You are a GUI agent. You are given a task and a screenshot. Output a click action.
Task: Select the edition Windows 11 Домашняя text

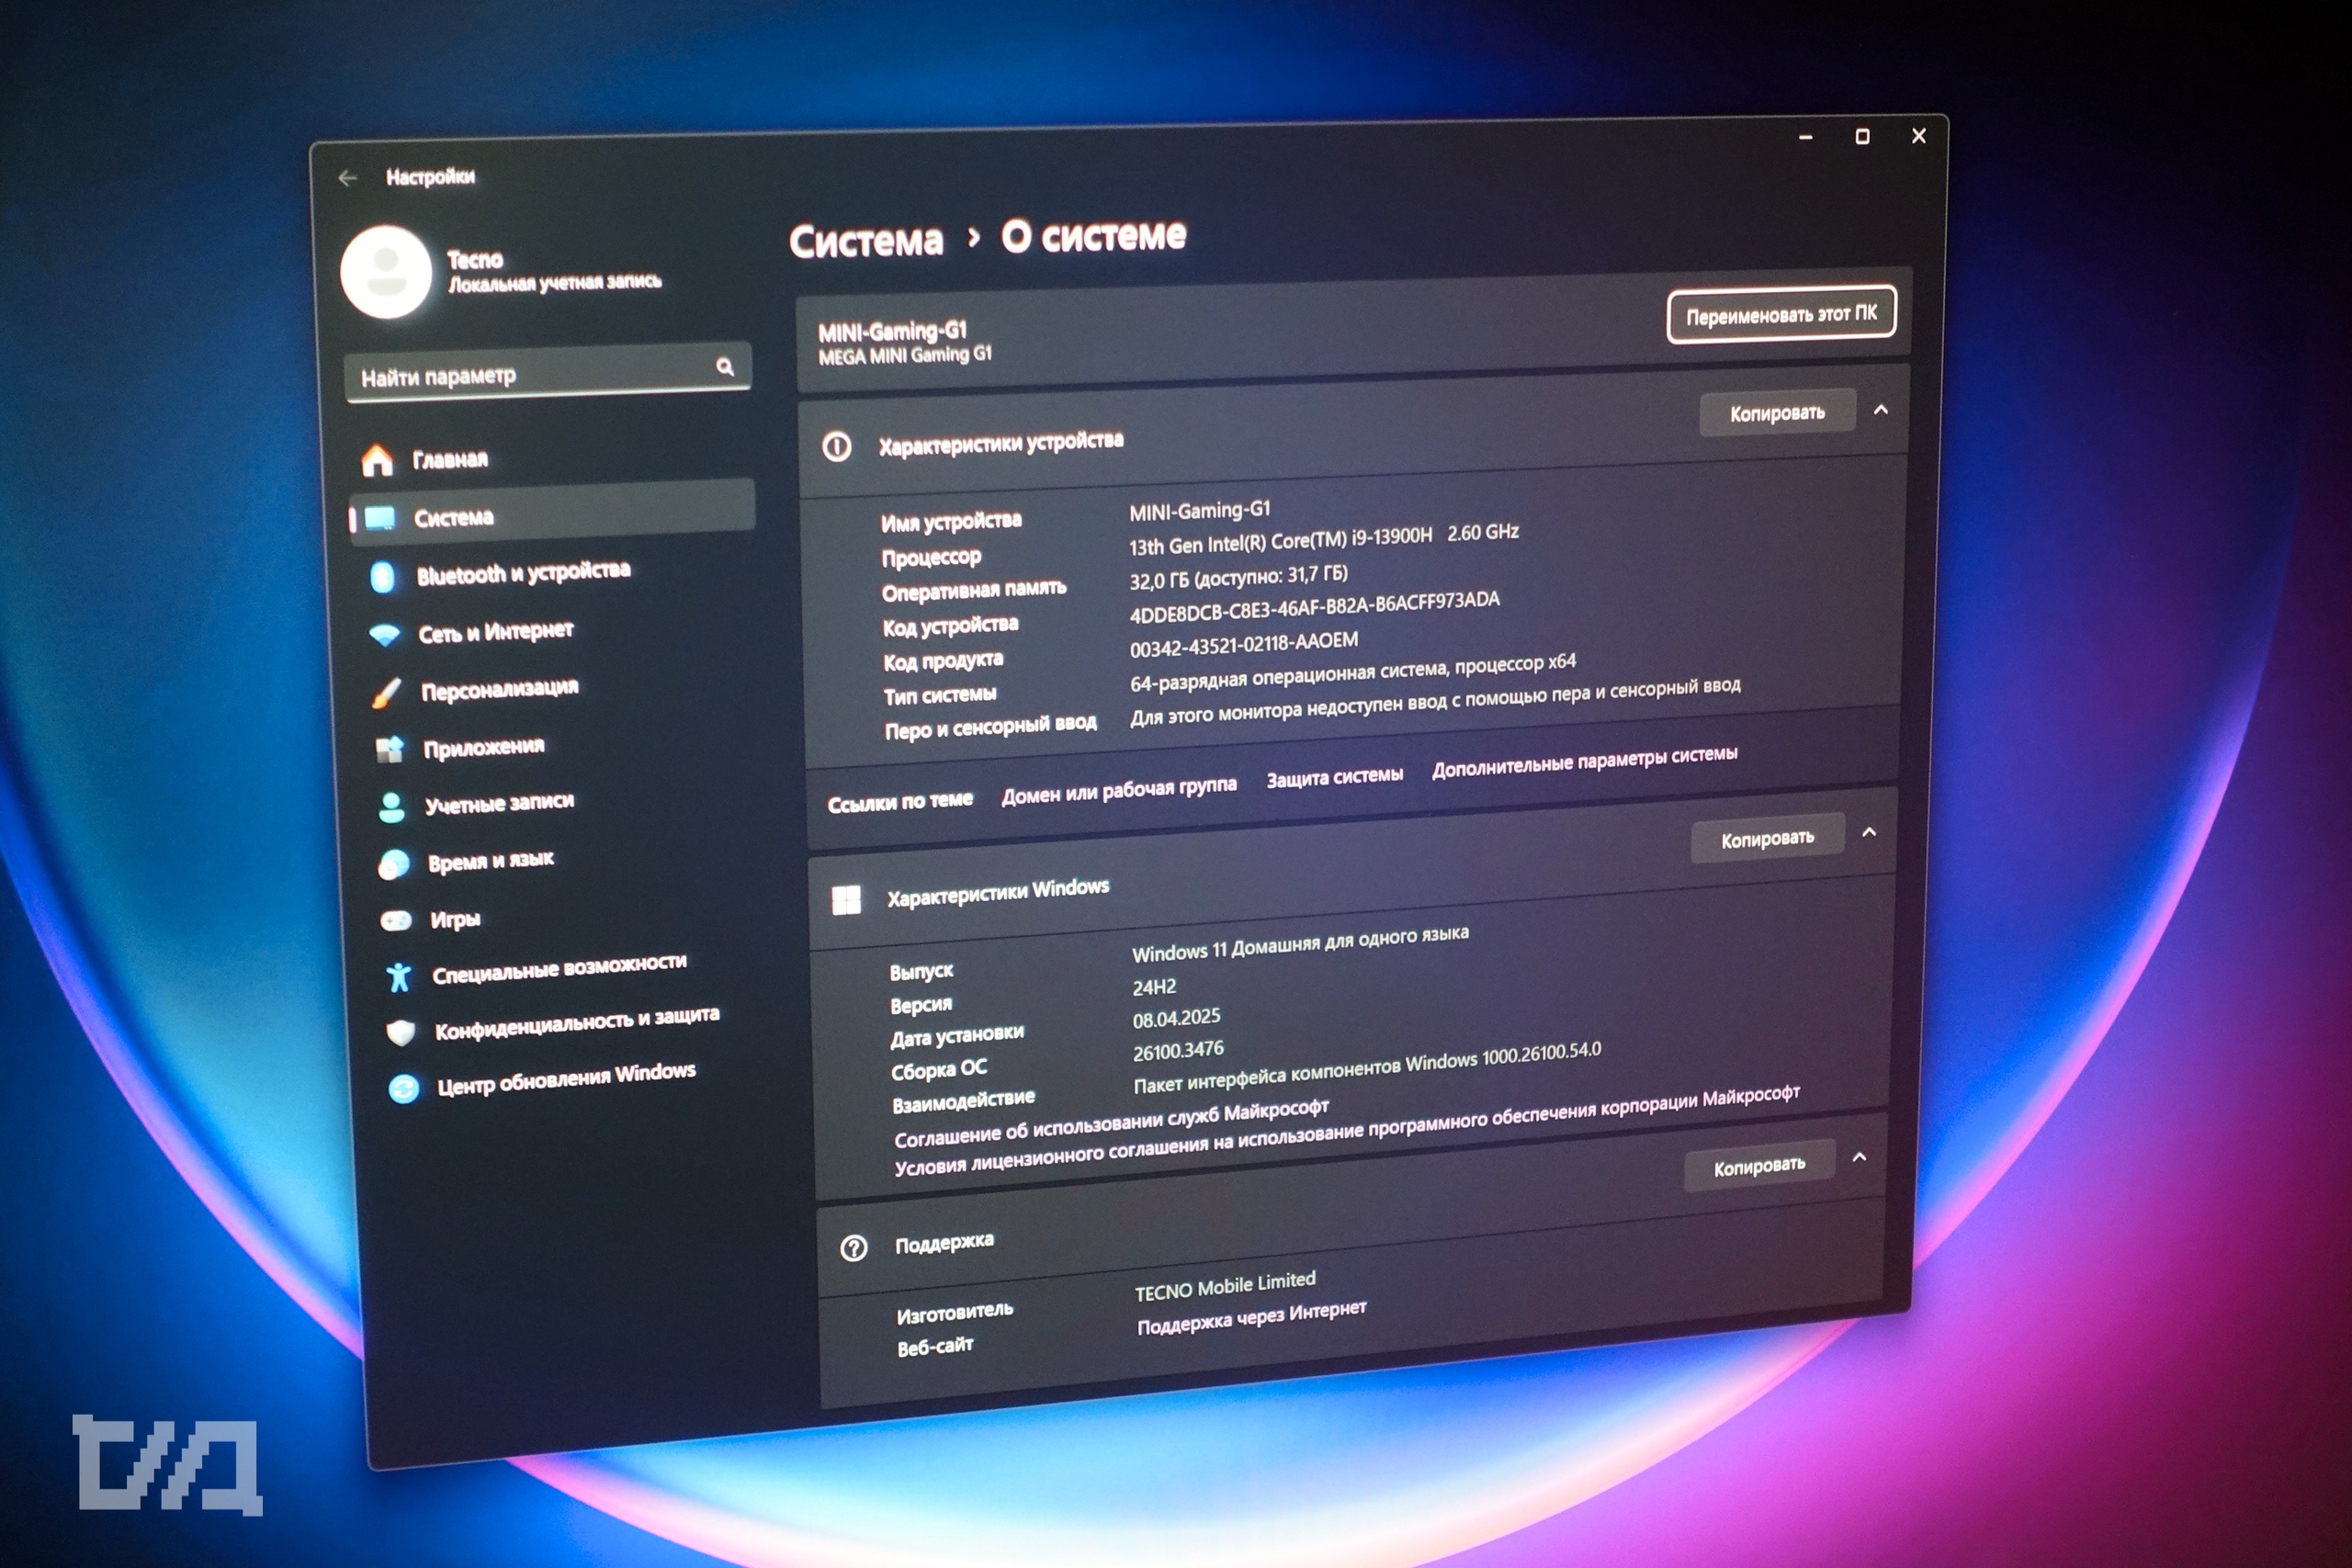[1300, 943]
